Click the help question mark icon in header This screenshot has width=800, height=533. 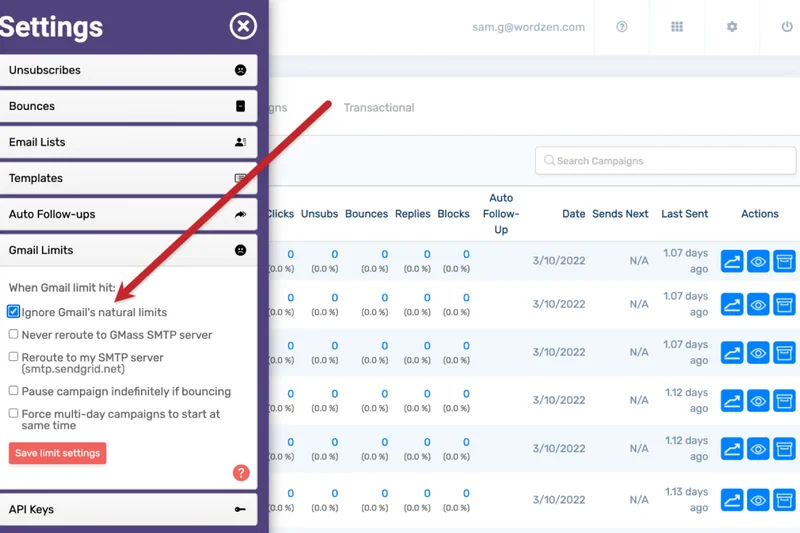[x=622, y=27]
